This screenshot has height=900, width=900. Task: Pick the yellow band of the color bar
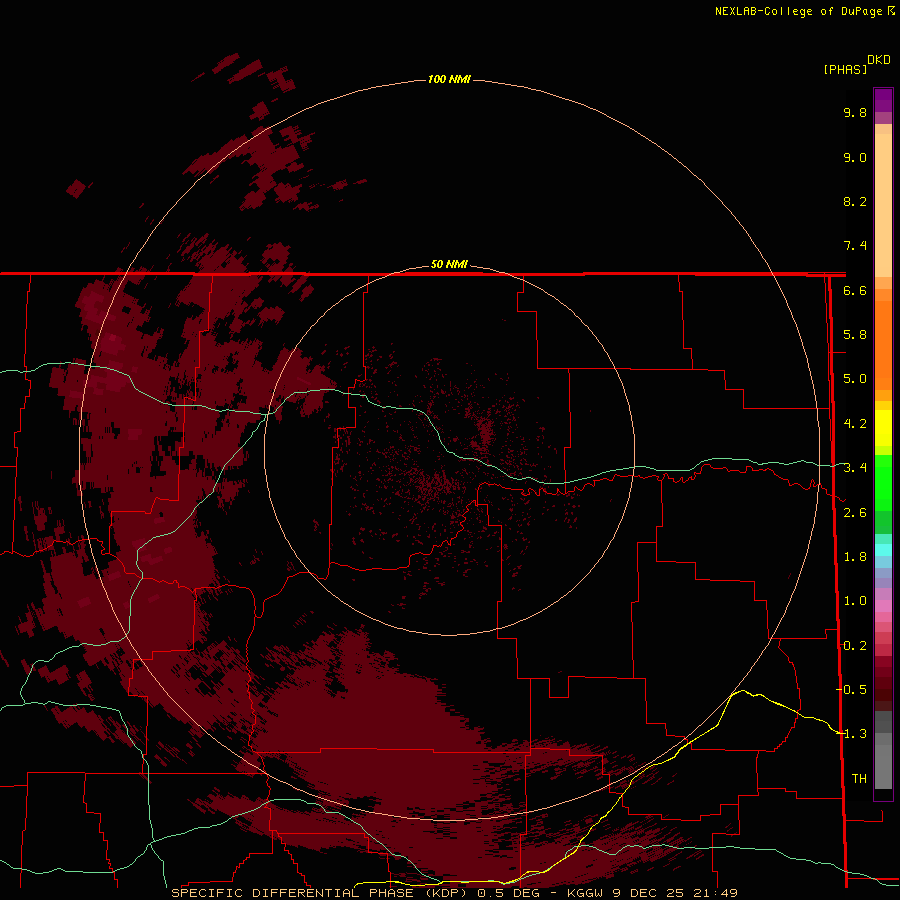click(883, 428)
